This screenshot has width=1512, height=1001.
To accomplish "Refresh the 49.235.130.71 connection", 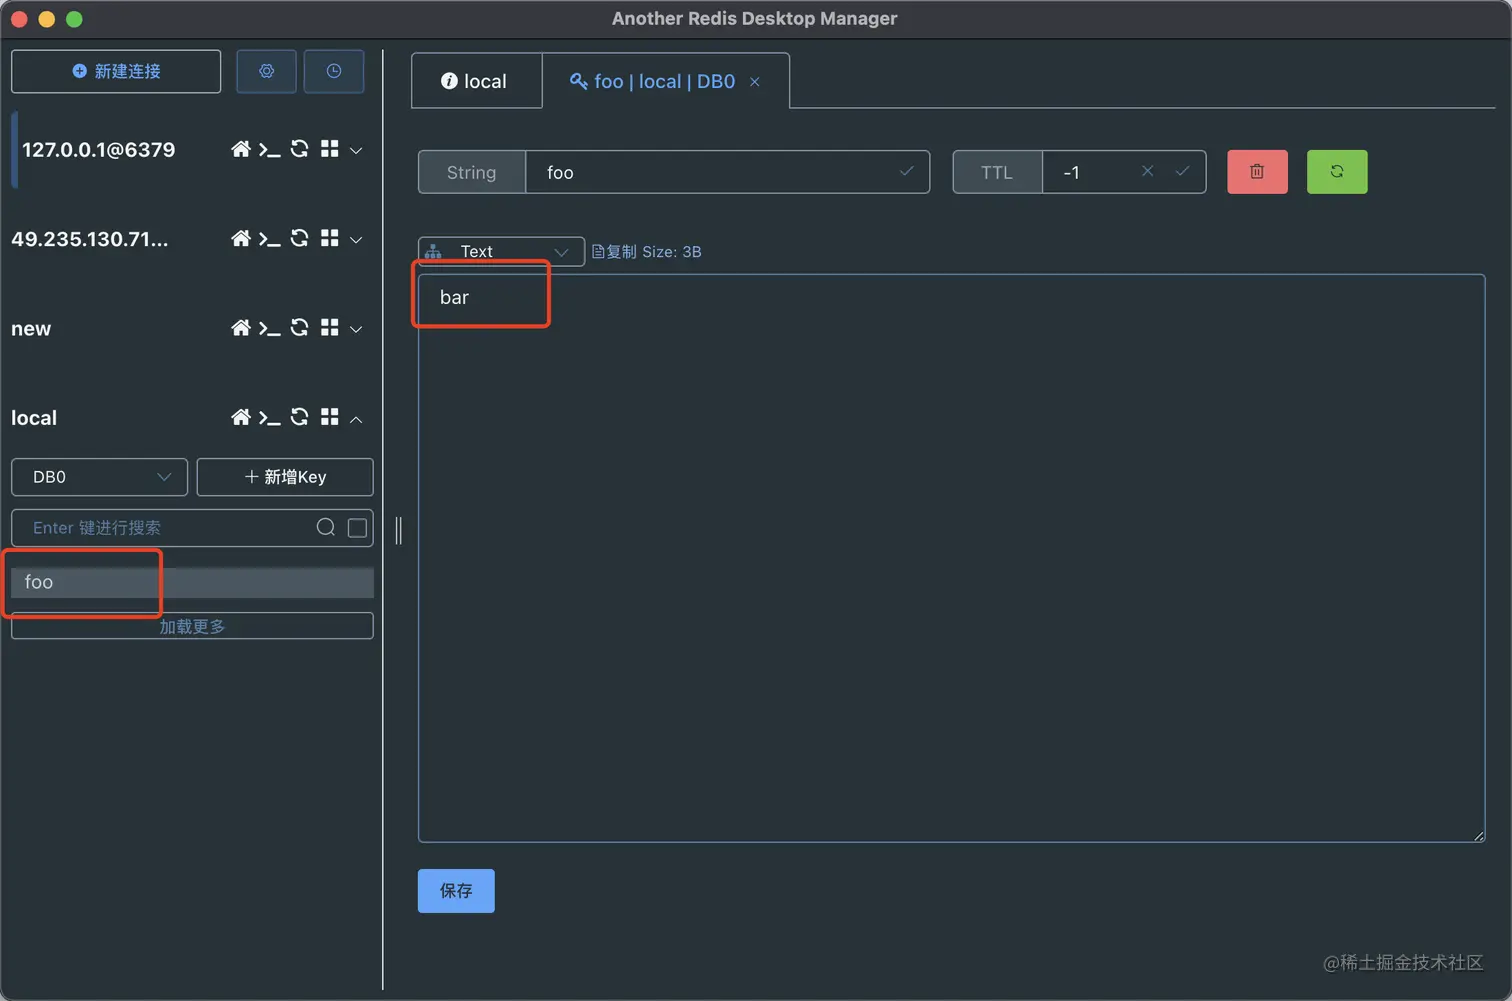I will pos(299,238).
